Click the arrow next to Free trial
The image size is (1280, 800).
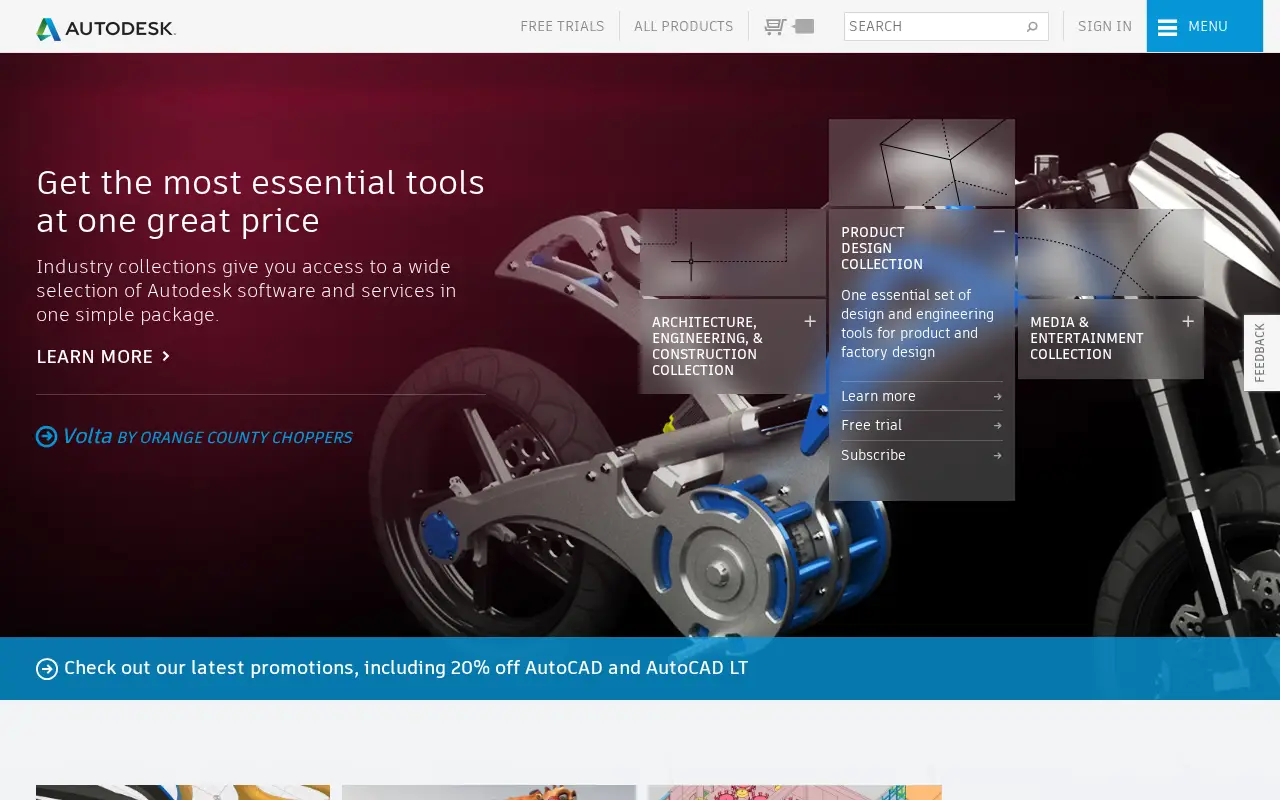(x=997, y=426)
